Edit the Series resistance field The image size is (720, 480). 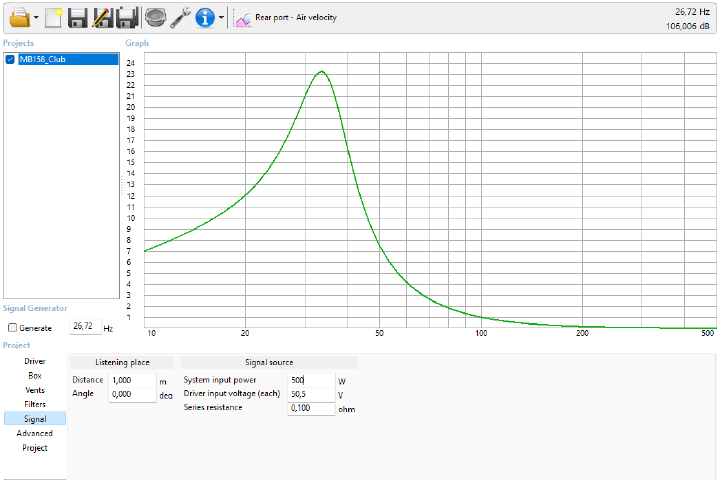pos(311,408)
